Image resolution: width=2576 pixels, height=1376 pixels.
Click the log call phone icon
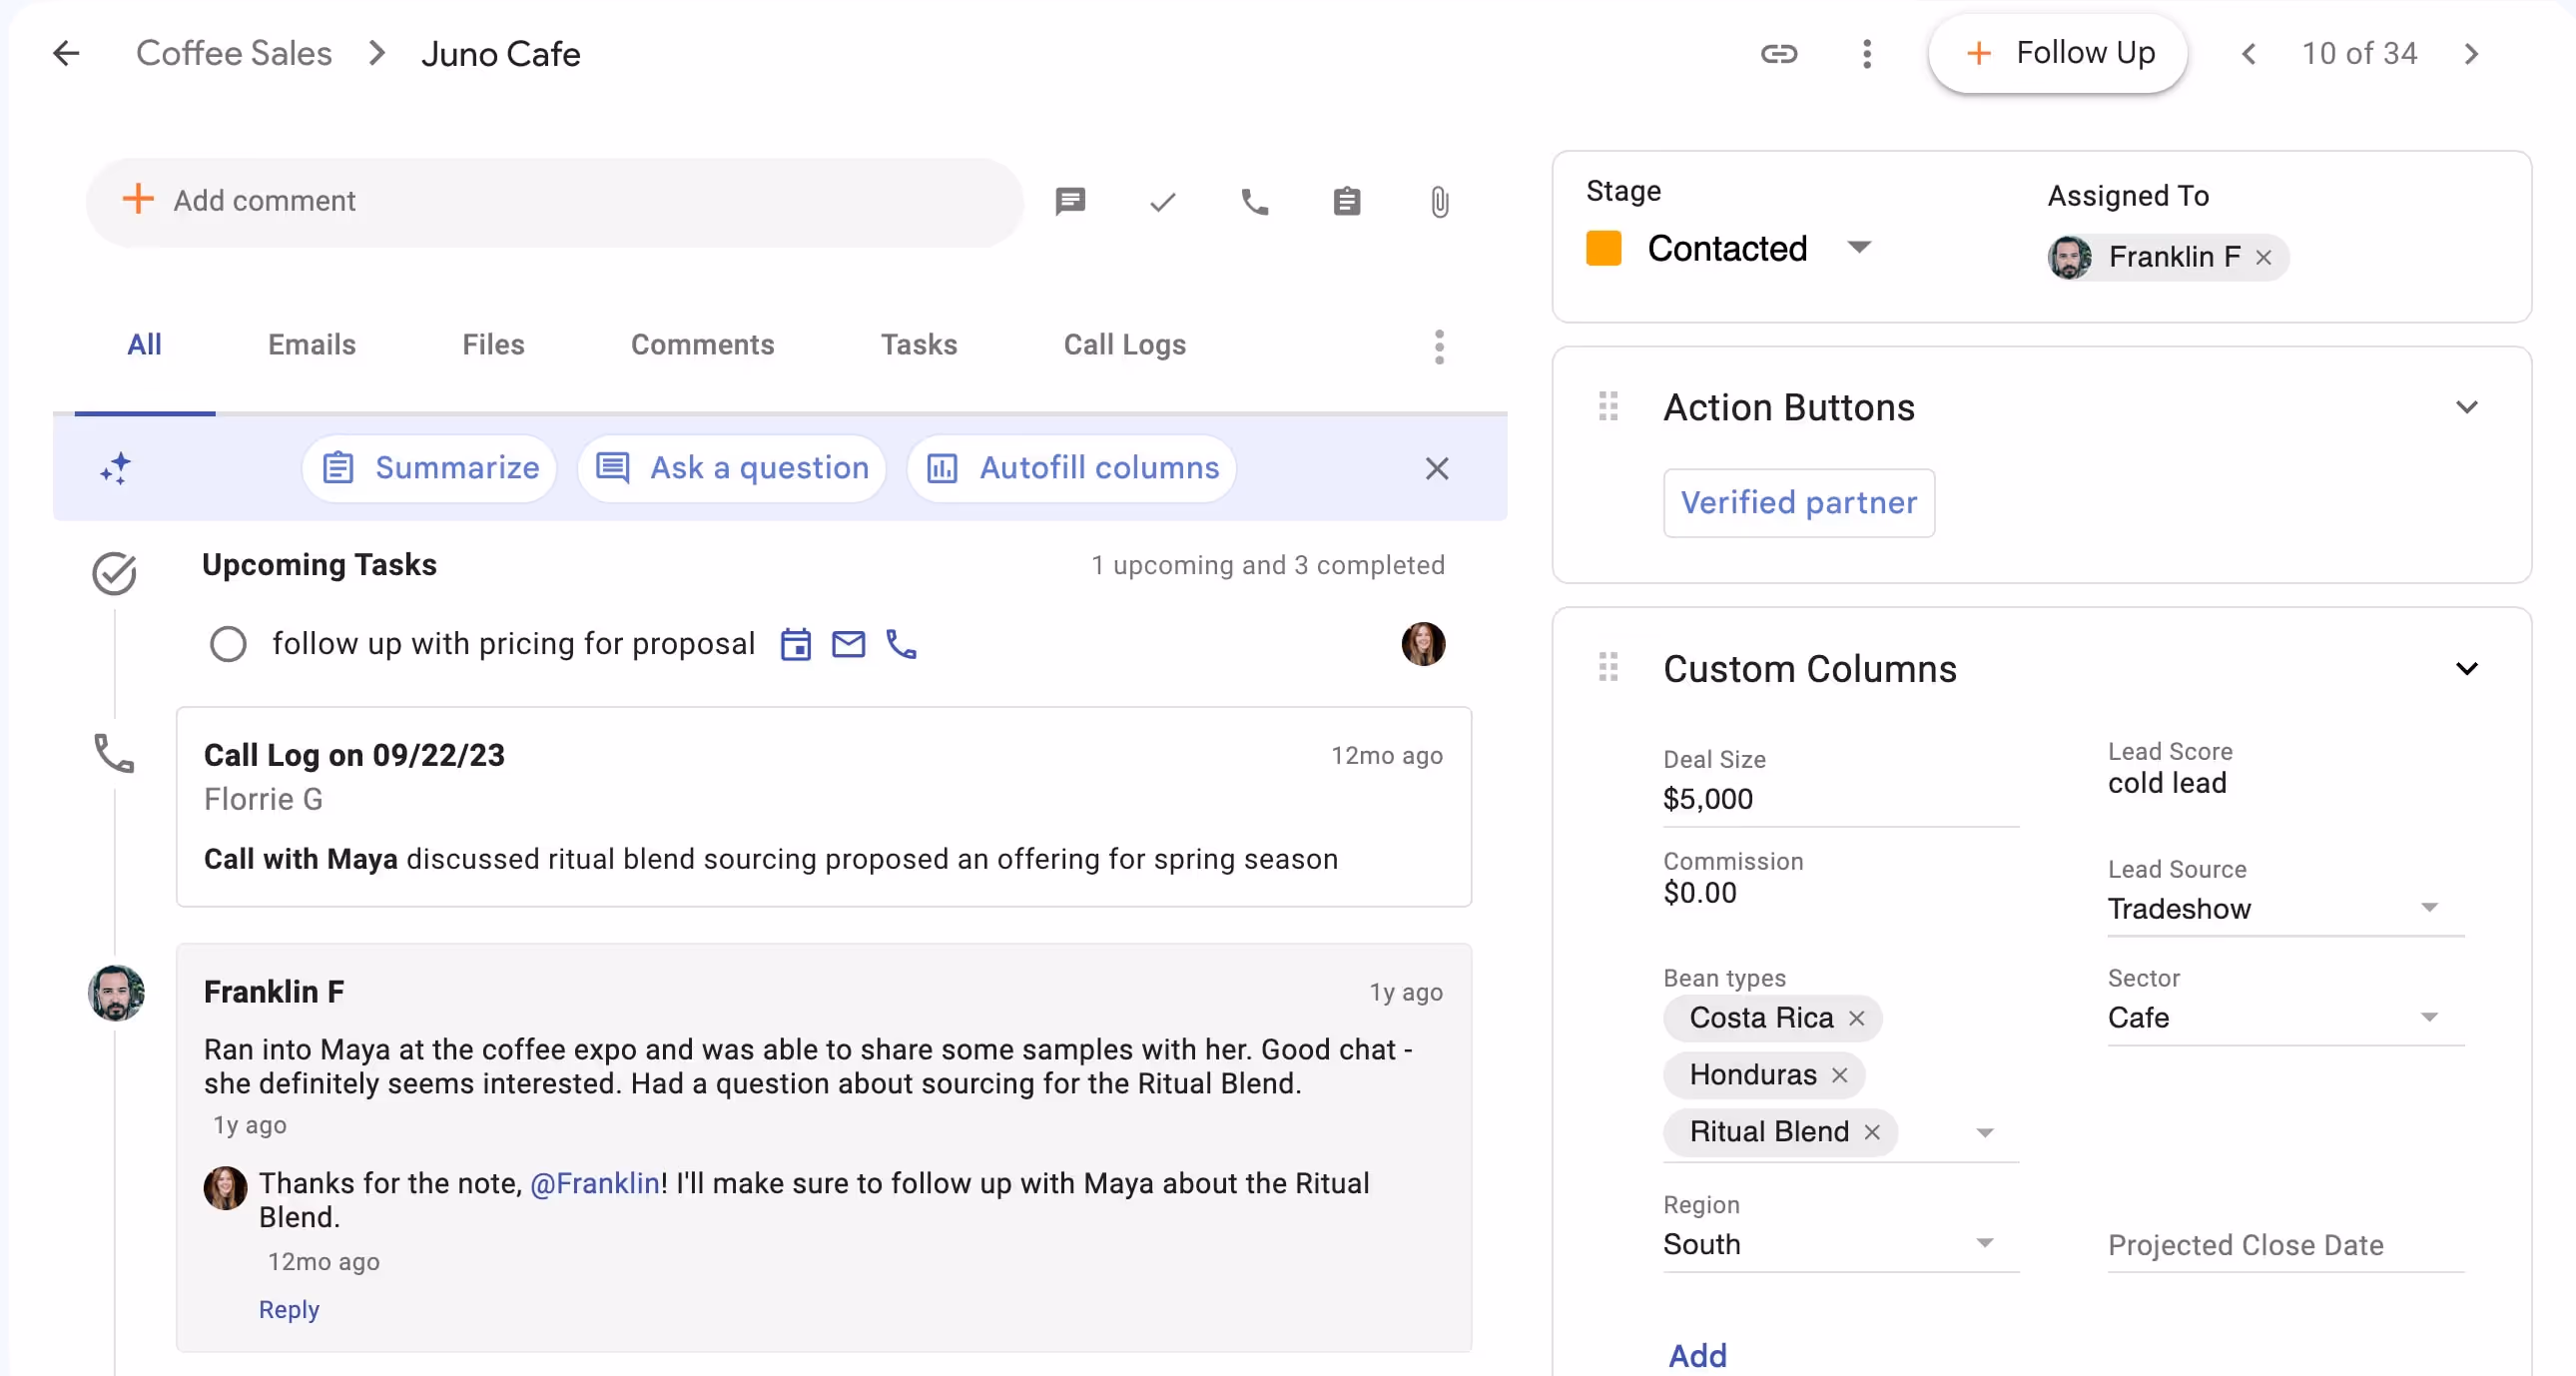tap(1254, 202)
